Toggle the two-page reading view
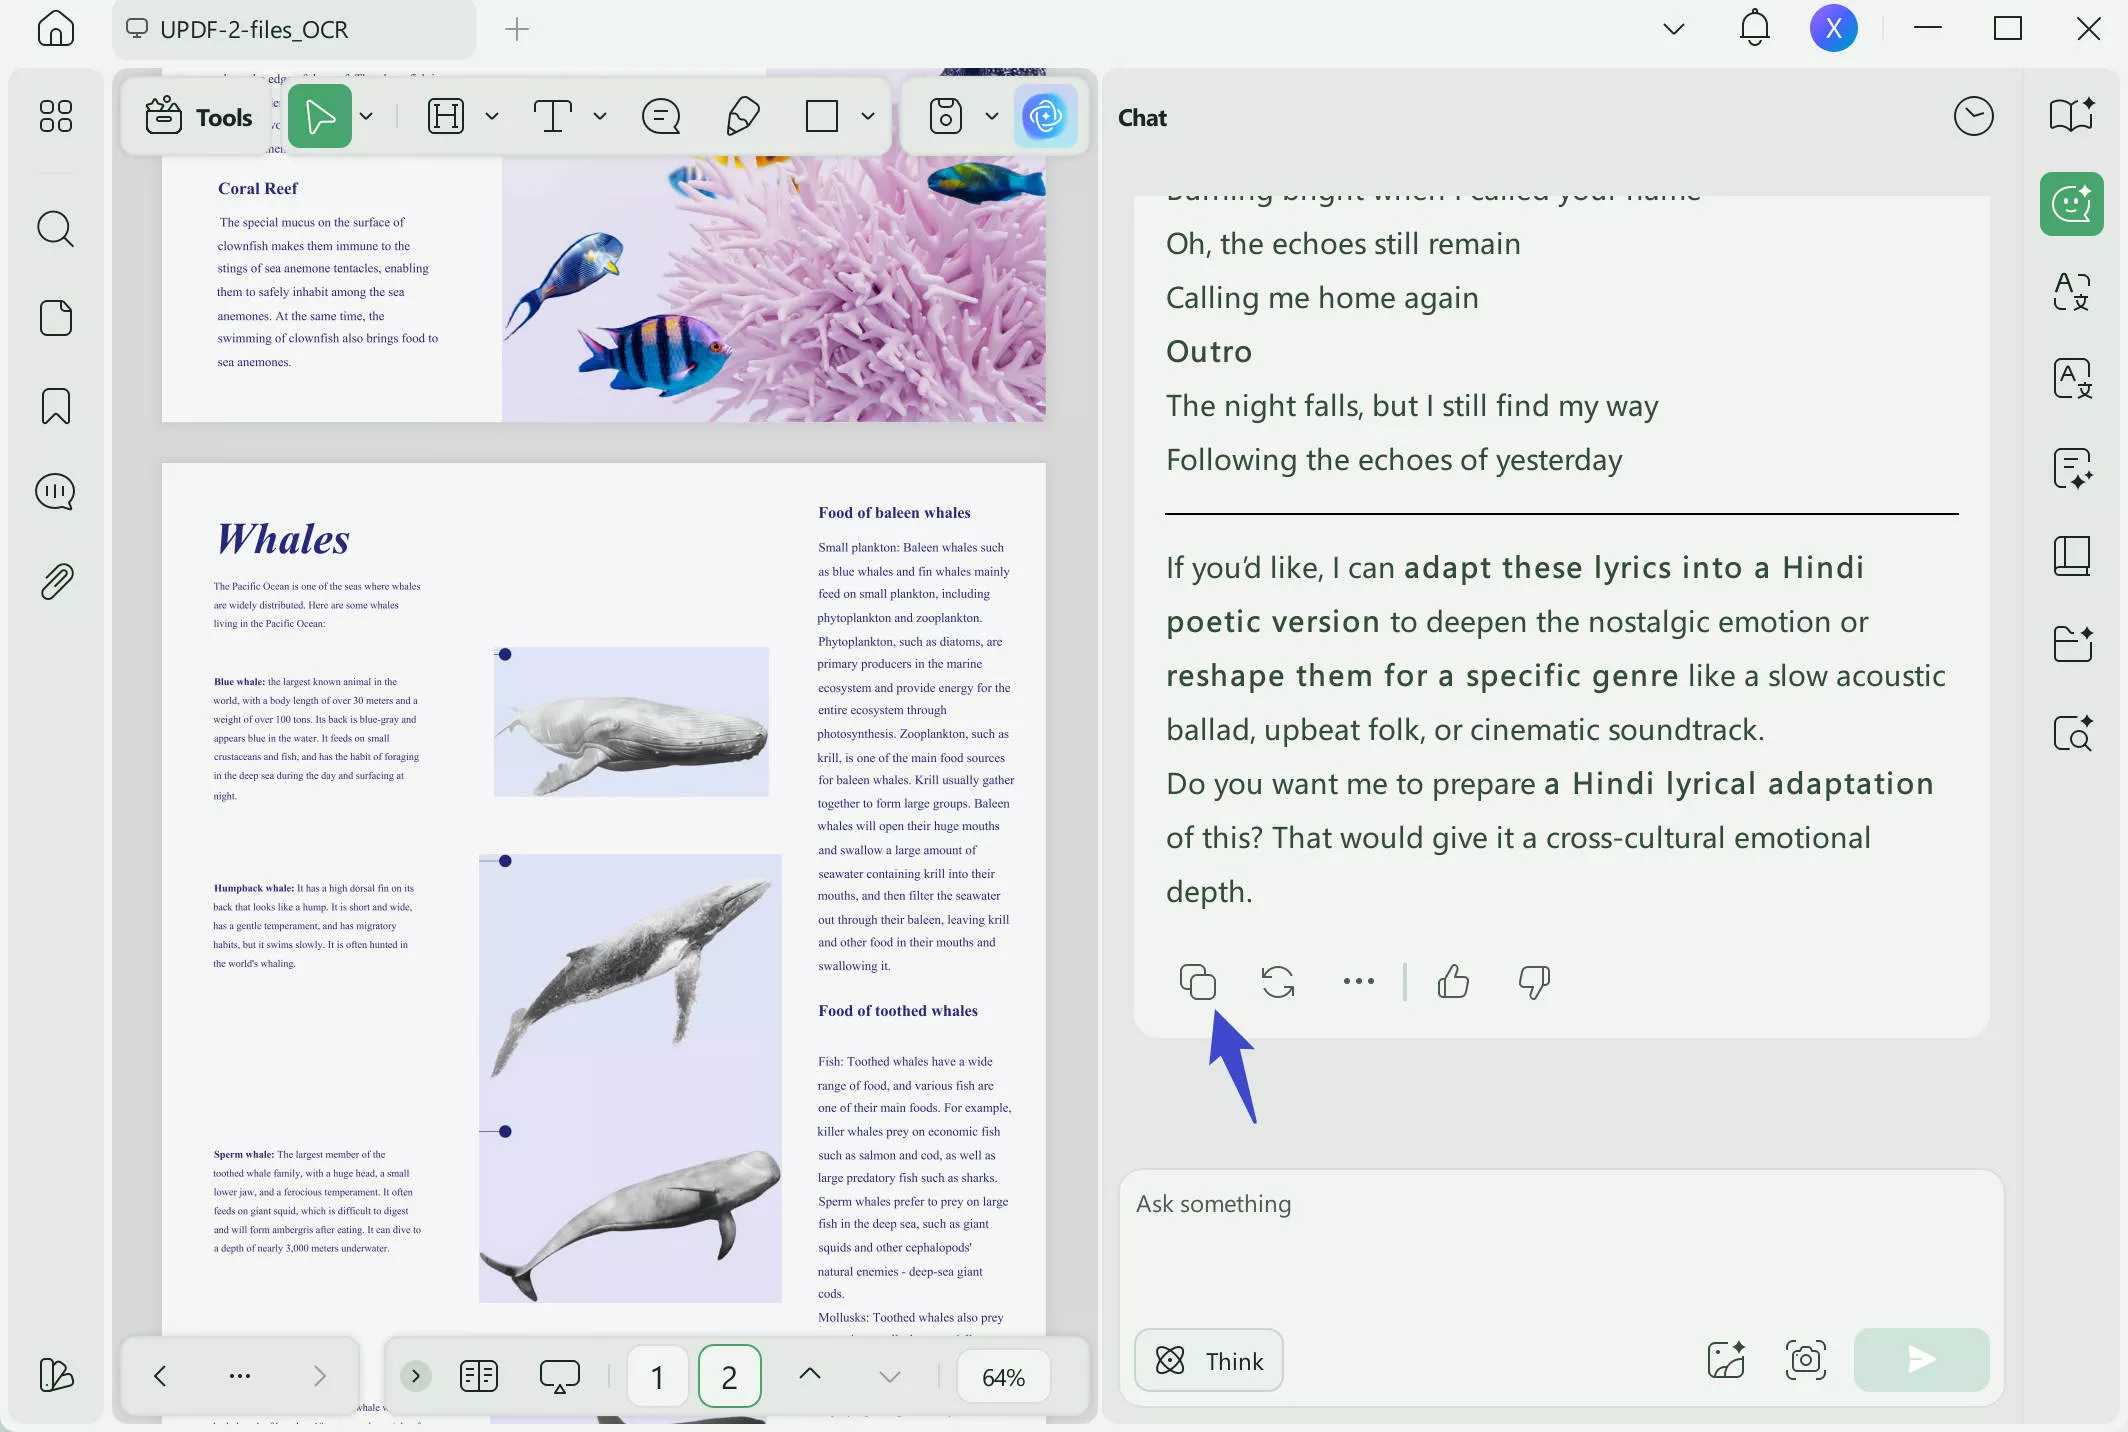2128x1432 pixels. 479,1376
